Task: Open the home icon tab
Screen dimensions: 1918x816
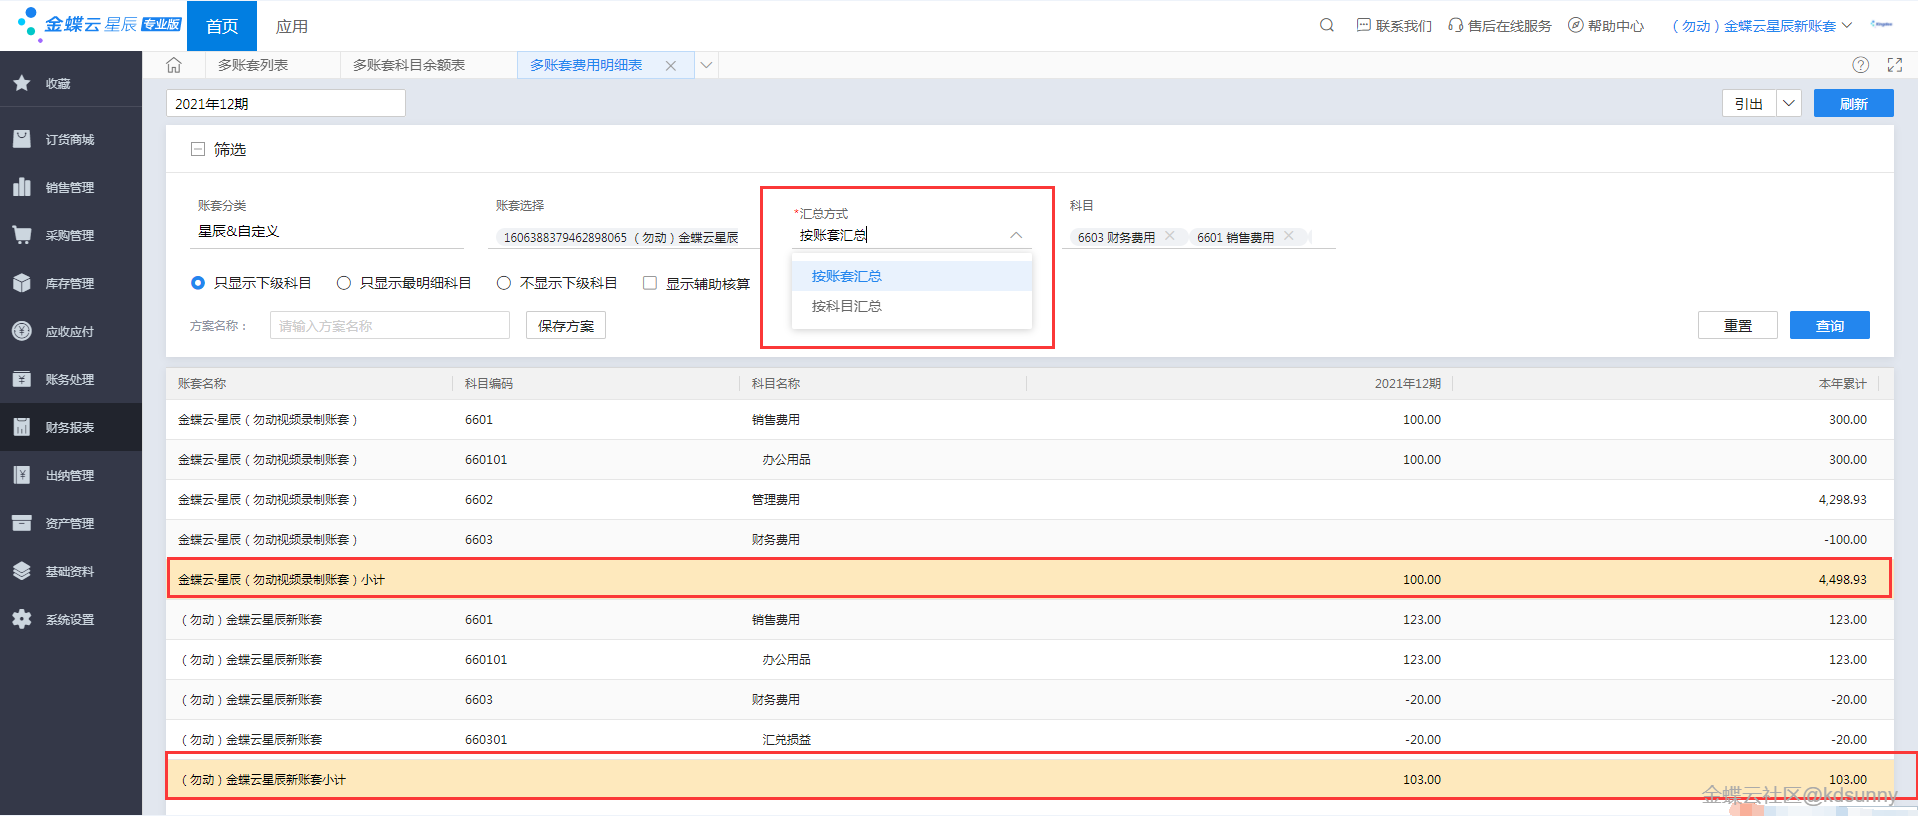Action: click(x=174, y=65)
